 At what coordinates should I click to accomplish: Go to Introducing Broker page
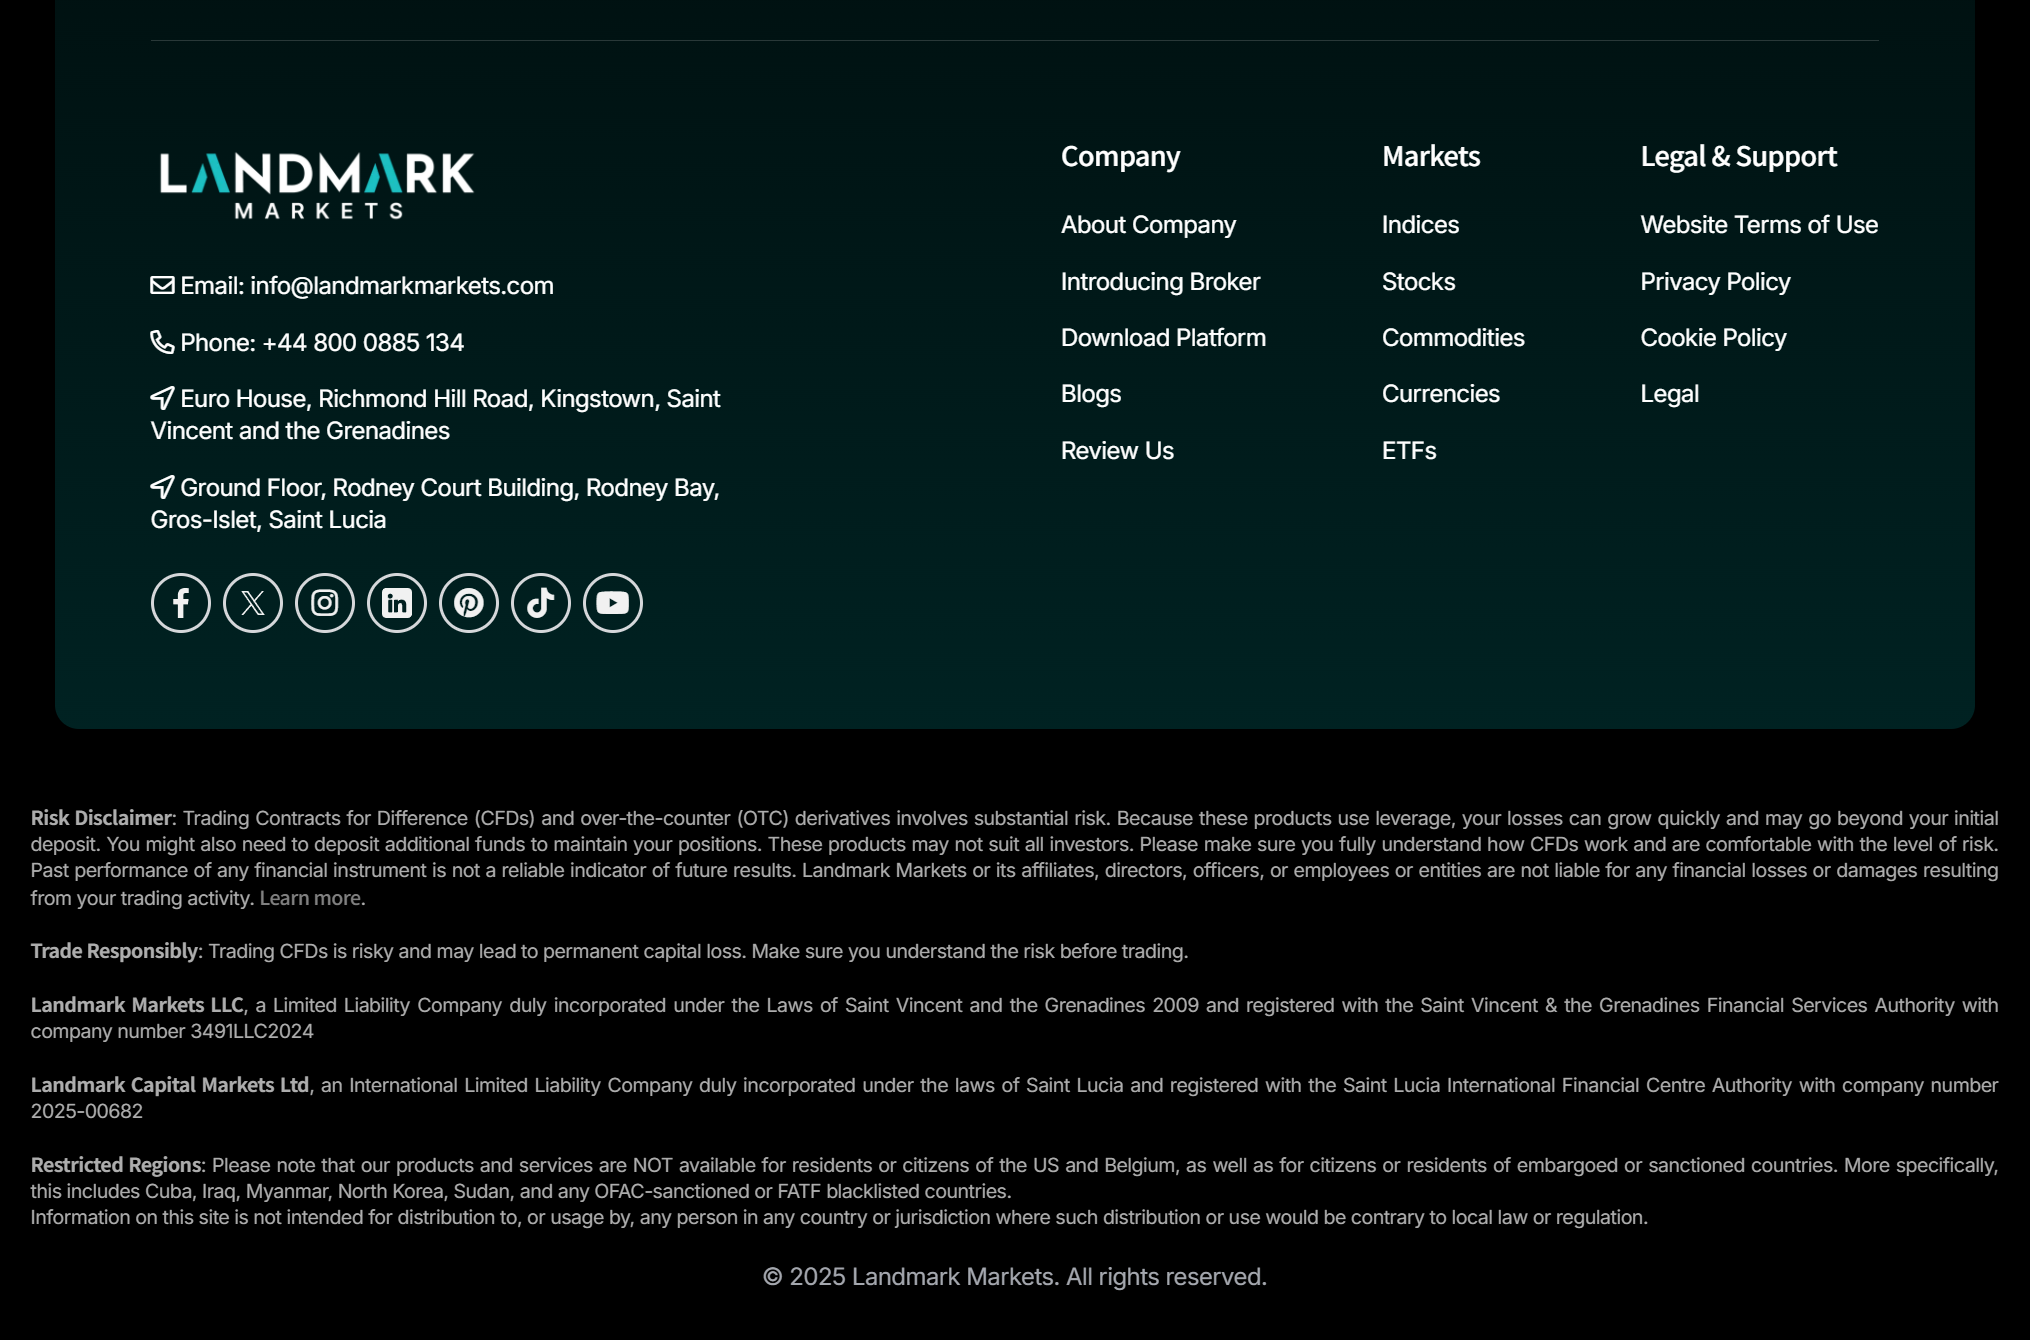point(1160,282)
